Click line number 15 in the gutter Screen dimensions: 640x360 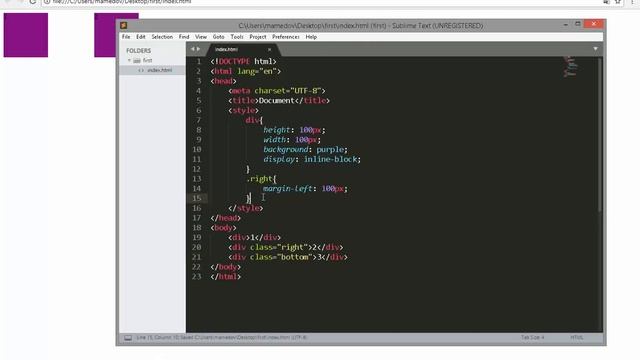pos(197,198)
